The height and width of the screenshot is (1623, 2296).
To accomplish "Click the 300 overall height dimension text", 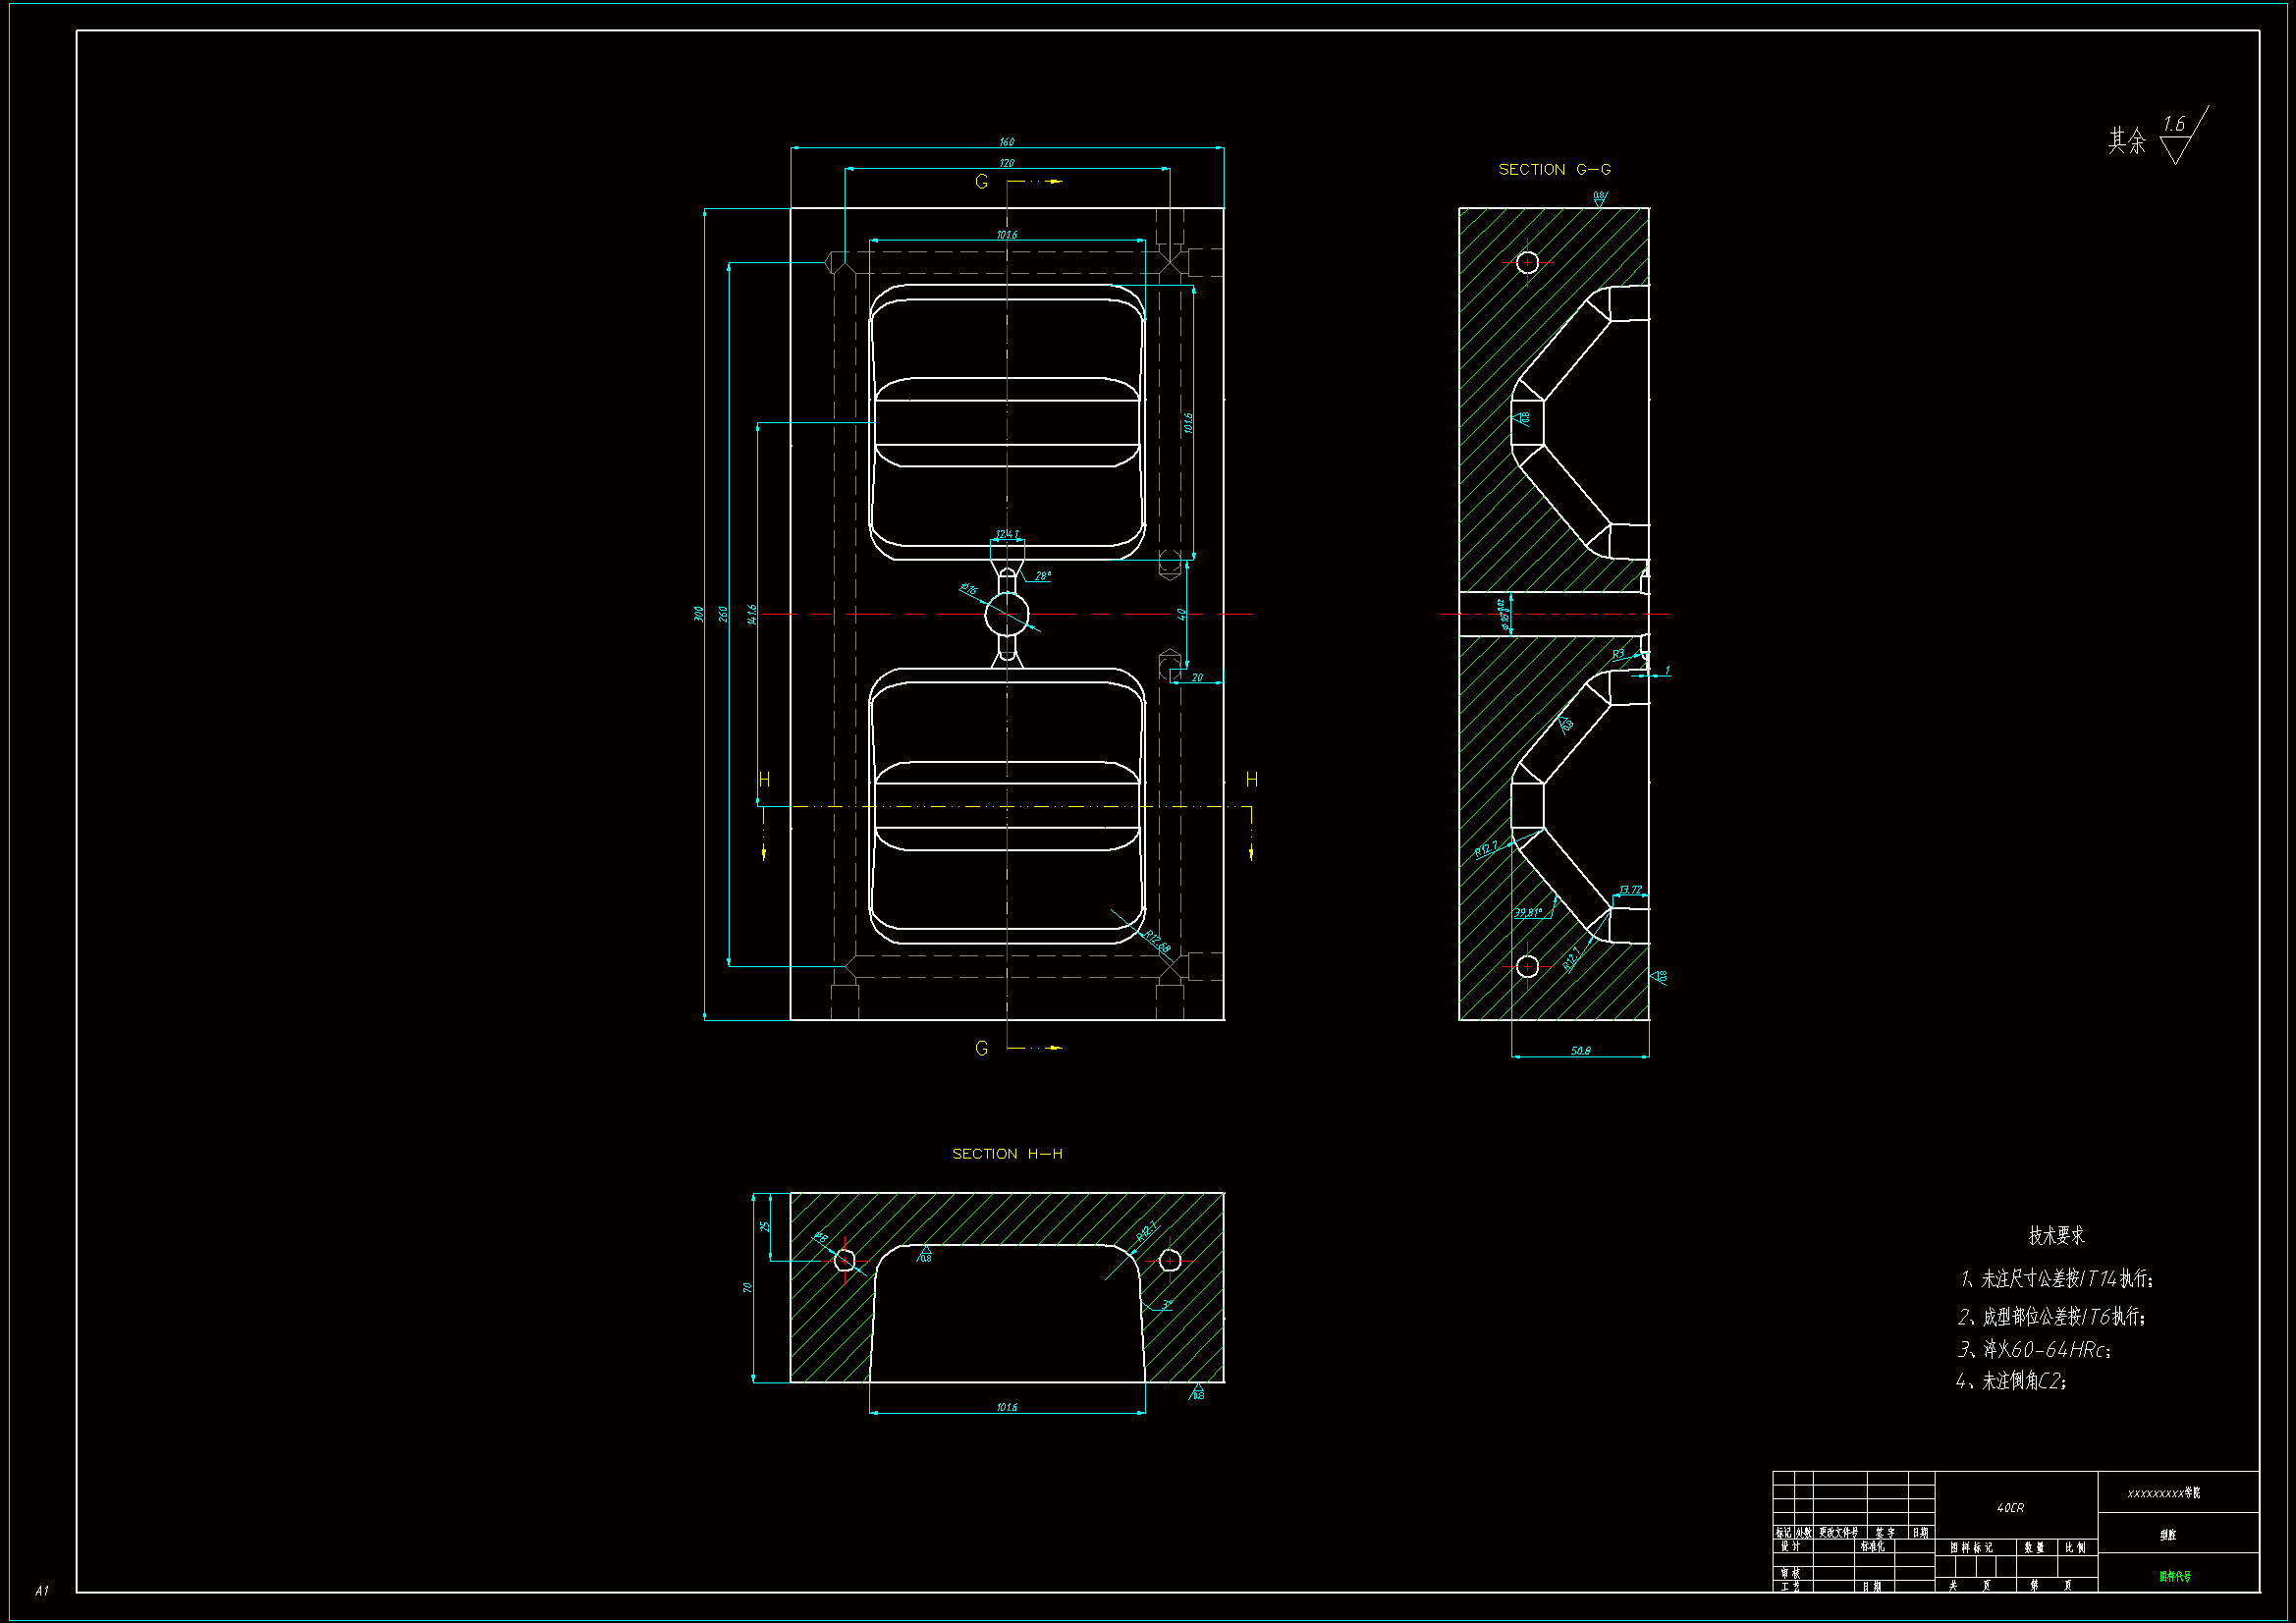I will 698,614.
